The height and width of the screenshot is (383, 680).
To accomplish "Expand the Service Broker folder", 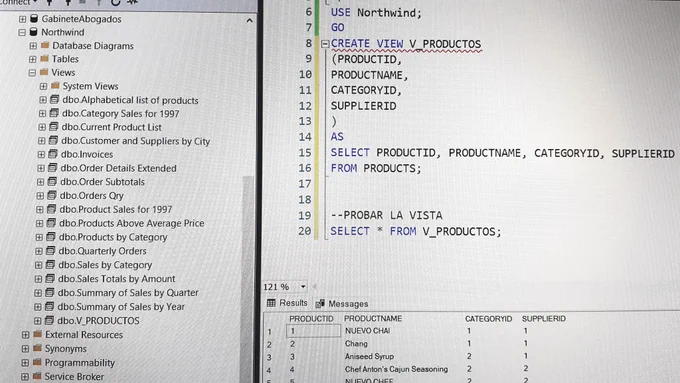I will click(x=25, y=376).
